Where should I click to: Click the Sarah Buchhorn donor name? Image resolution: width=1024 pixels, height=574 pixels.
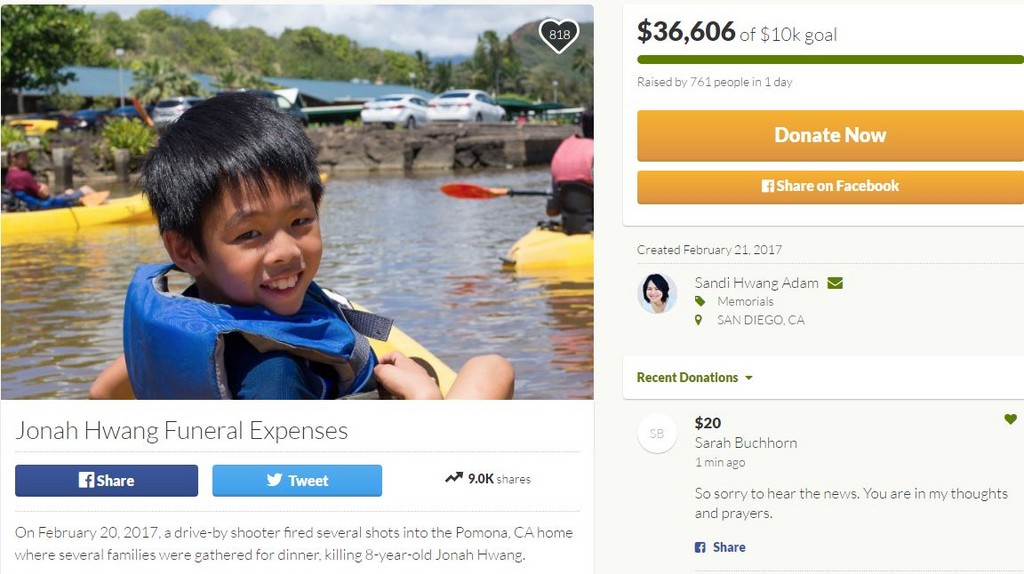coord(745,443)
